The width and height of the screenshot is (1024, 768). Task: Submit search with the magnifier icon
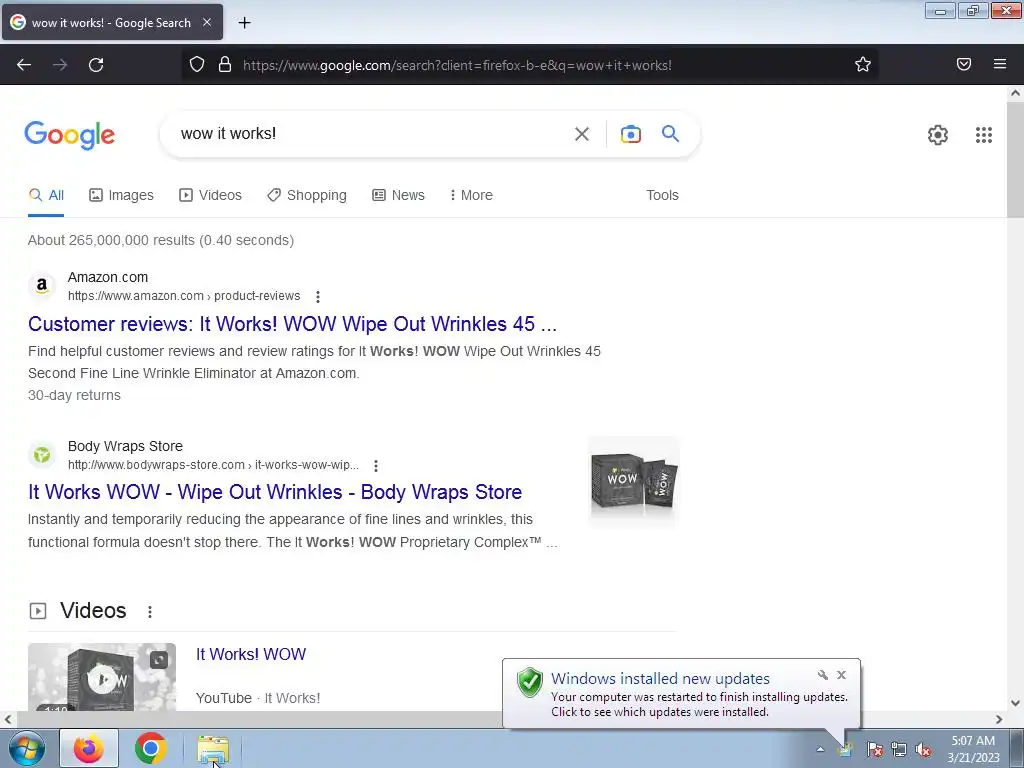(670, 134)
